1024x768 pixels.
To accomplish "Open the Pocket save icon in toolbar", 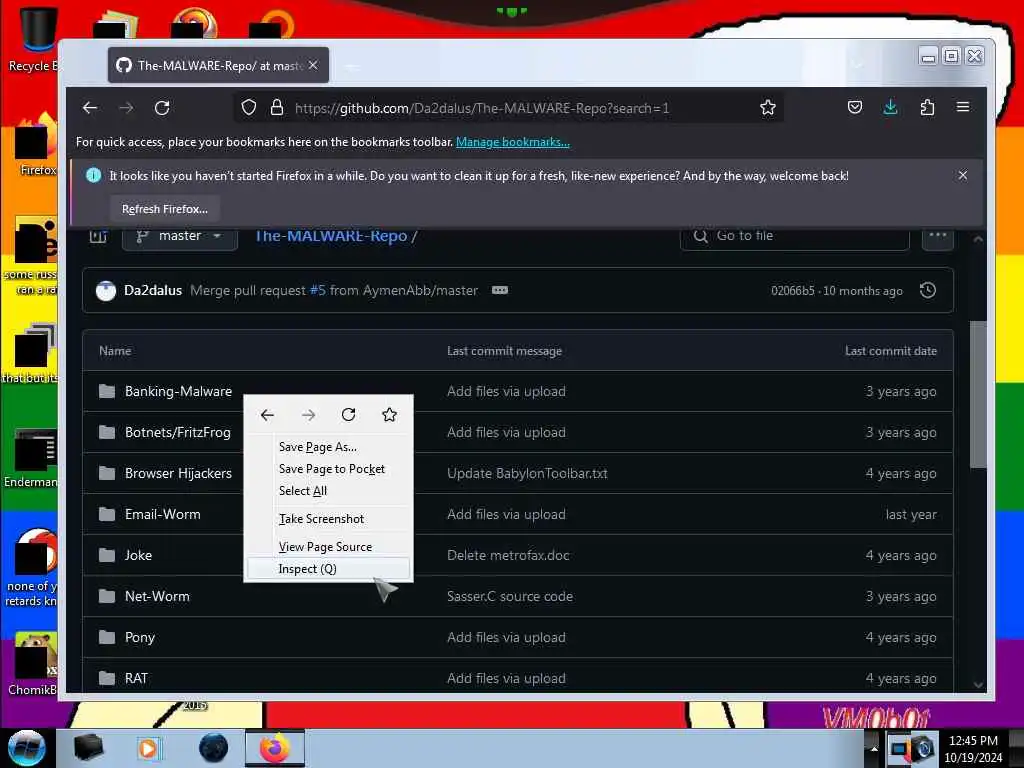I will pos(854,107).
